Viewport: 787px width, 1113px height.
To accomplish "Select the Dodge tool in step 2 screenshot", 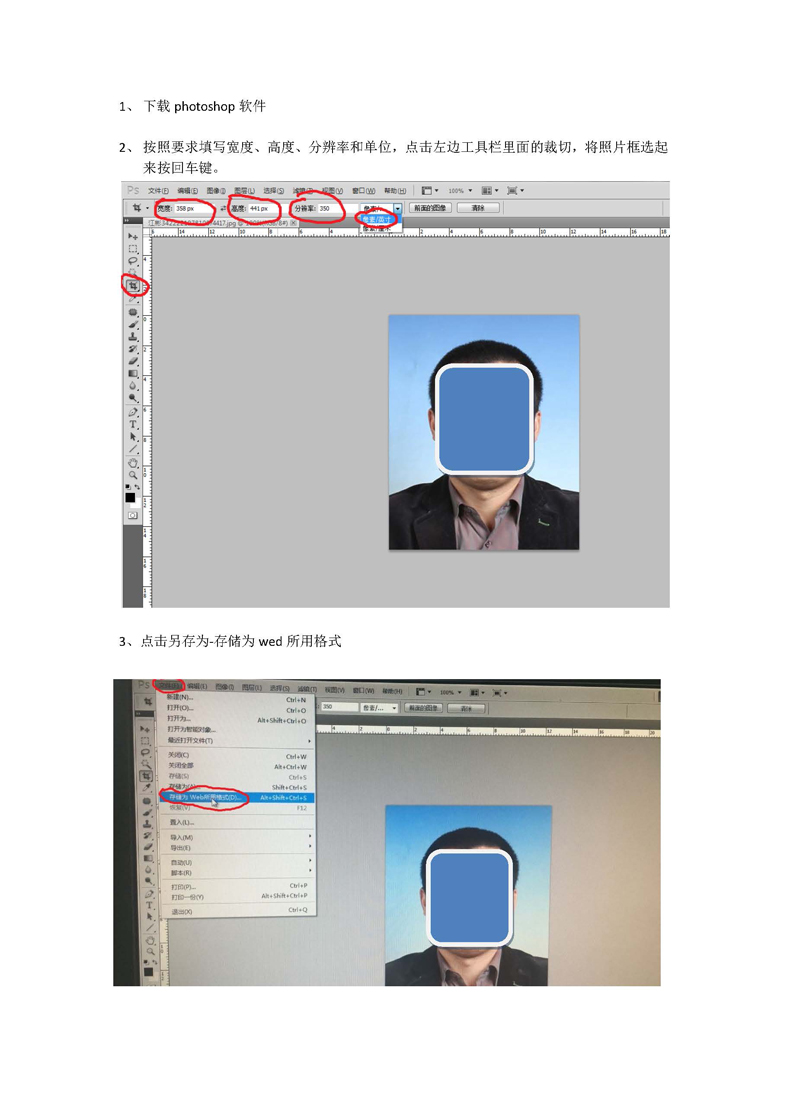I will pos(133,398).
